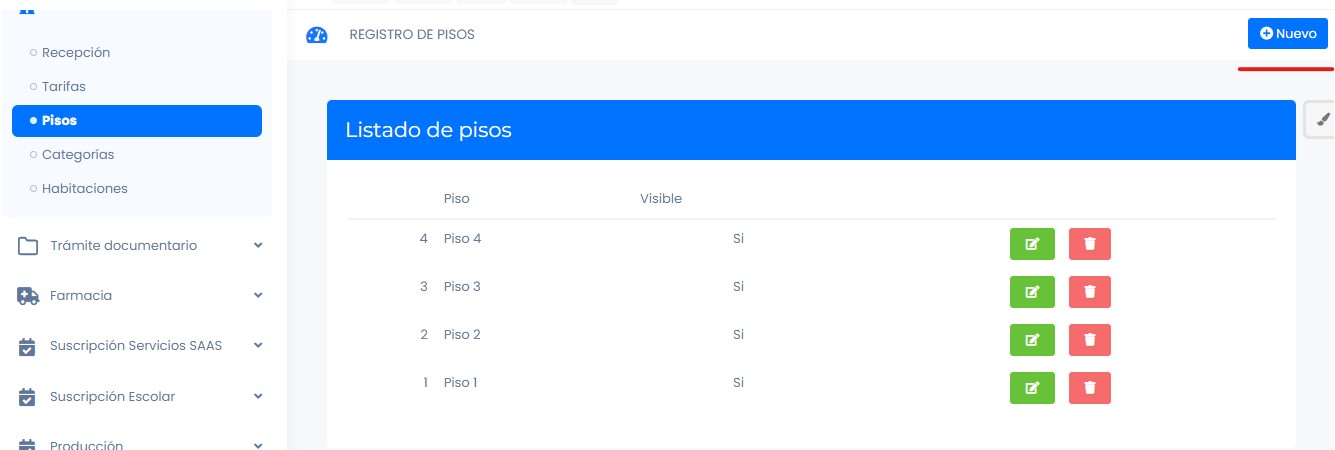Remove Piso 2 with the trash button
The width and height of the screenshot is (1335, 450).
tap(1089, 340)
